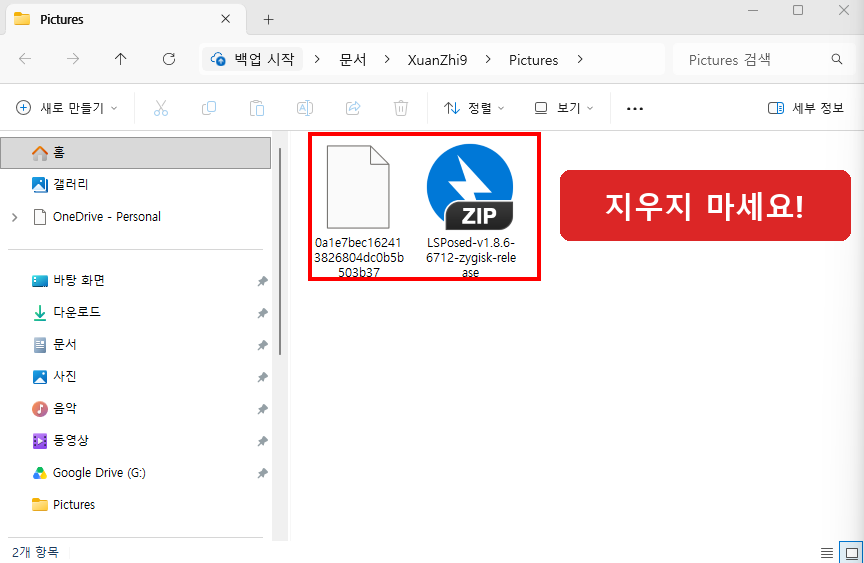
Task: Unpin 사진 using its pin icon
Action: (262, 377)
